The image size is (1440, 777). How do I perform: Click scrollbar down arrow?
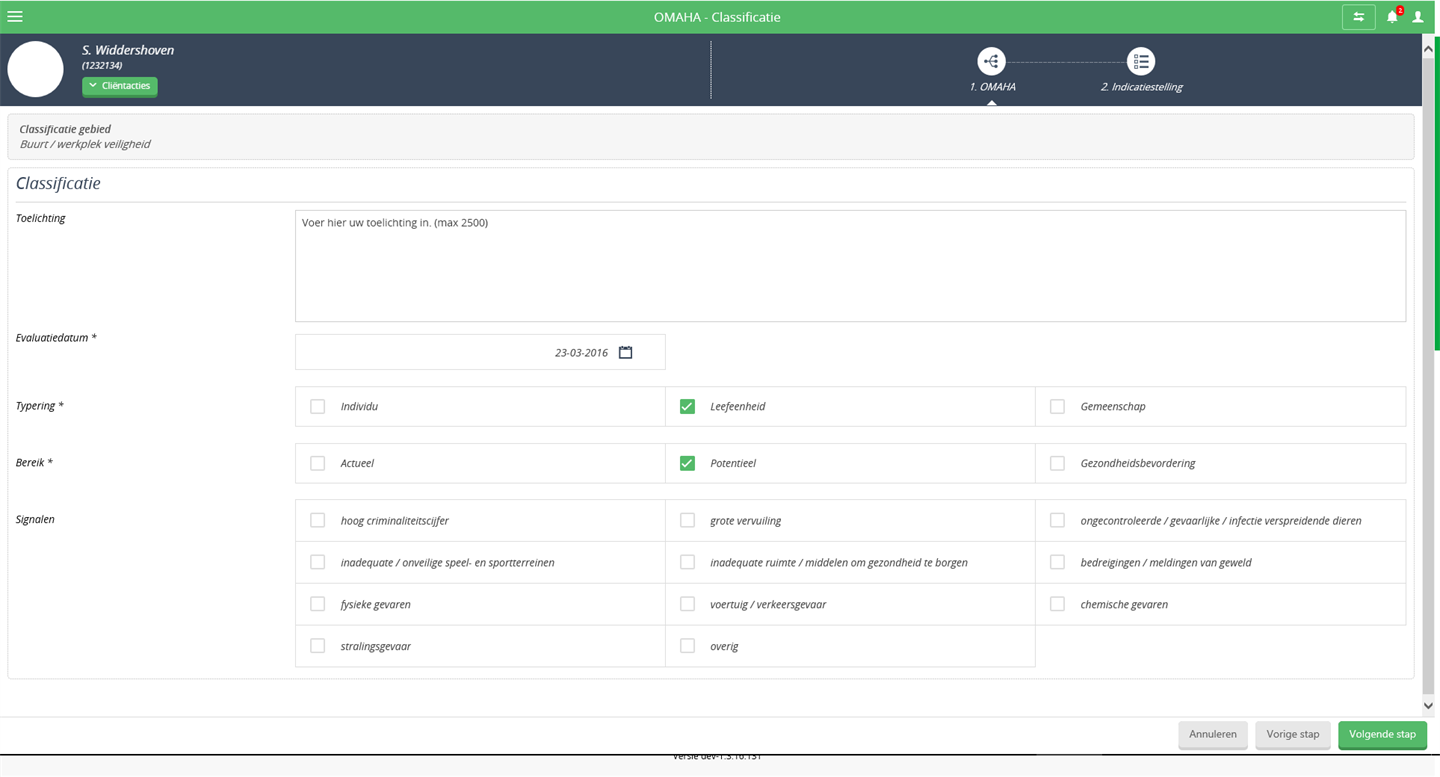pyautogui.click(x=1428, y=705)
